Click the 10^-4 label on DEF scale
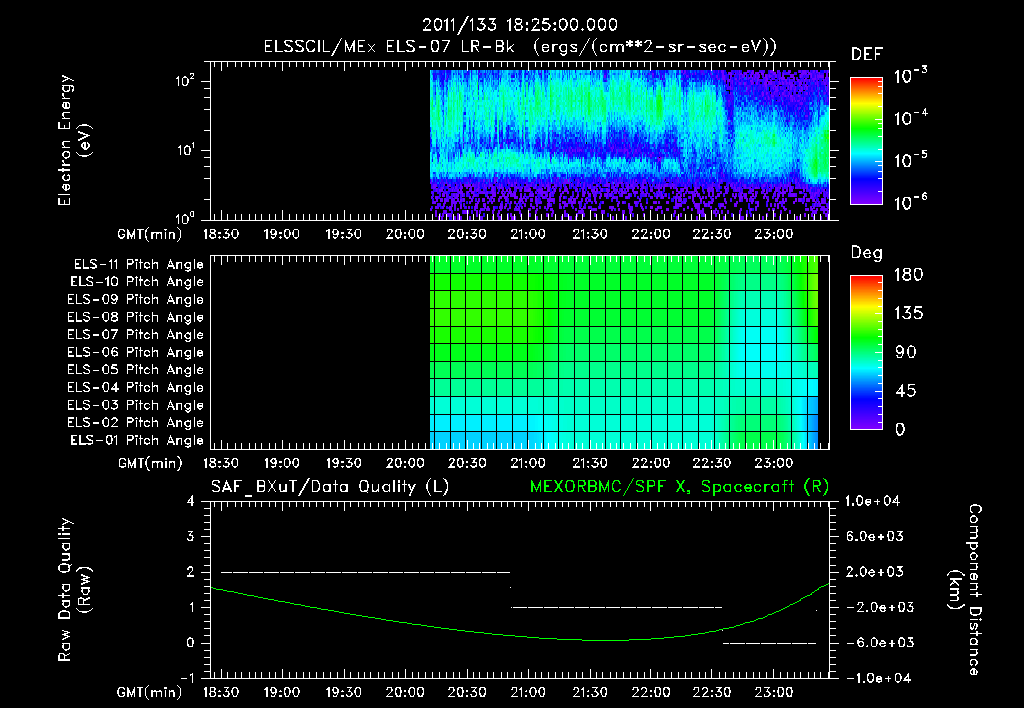 point(910,118)
